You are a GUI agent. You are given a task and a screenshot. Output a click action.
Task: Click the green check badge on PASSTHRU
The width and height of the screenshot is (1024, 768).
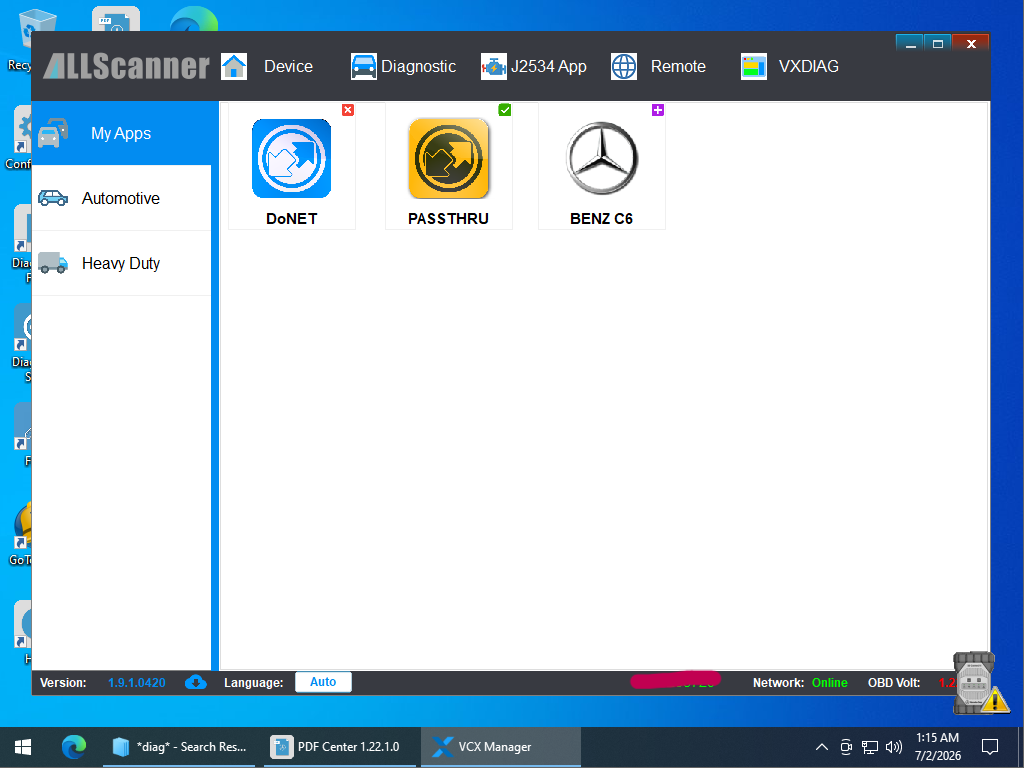pos(505,110)
